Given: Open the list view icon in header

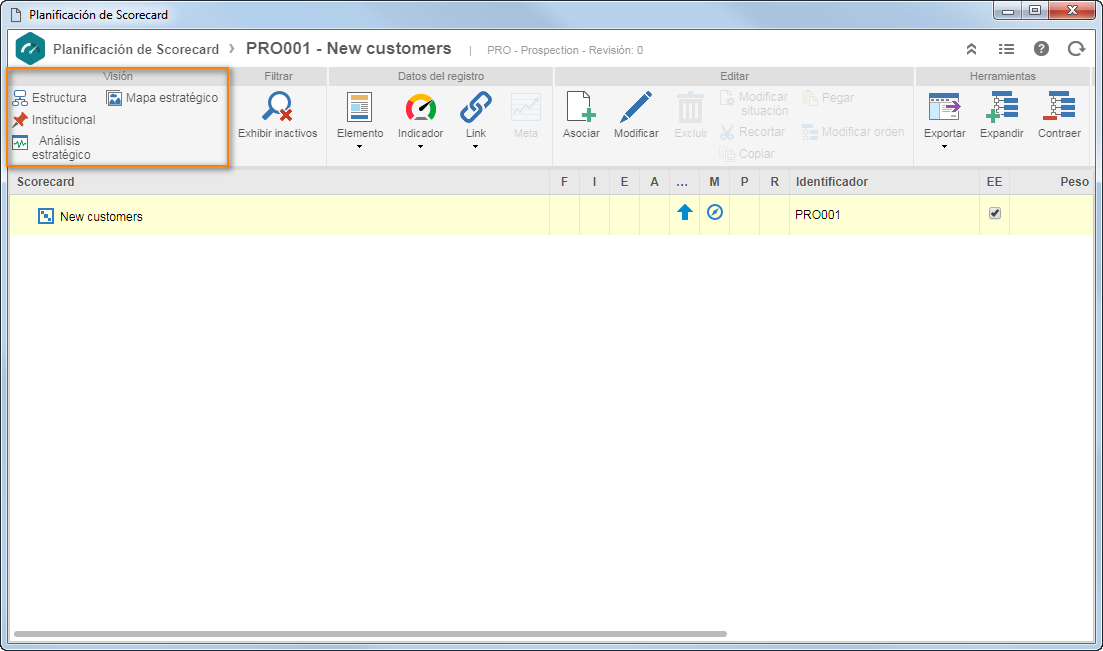Looking at the screenshot, I should pos(1007,49).
